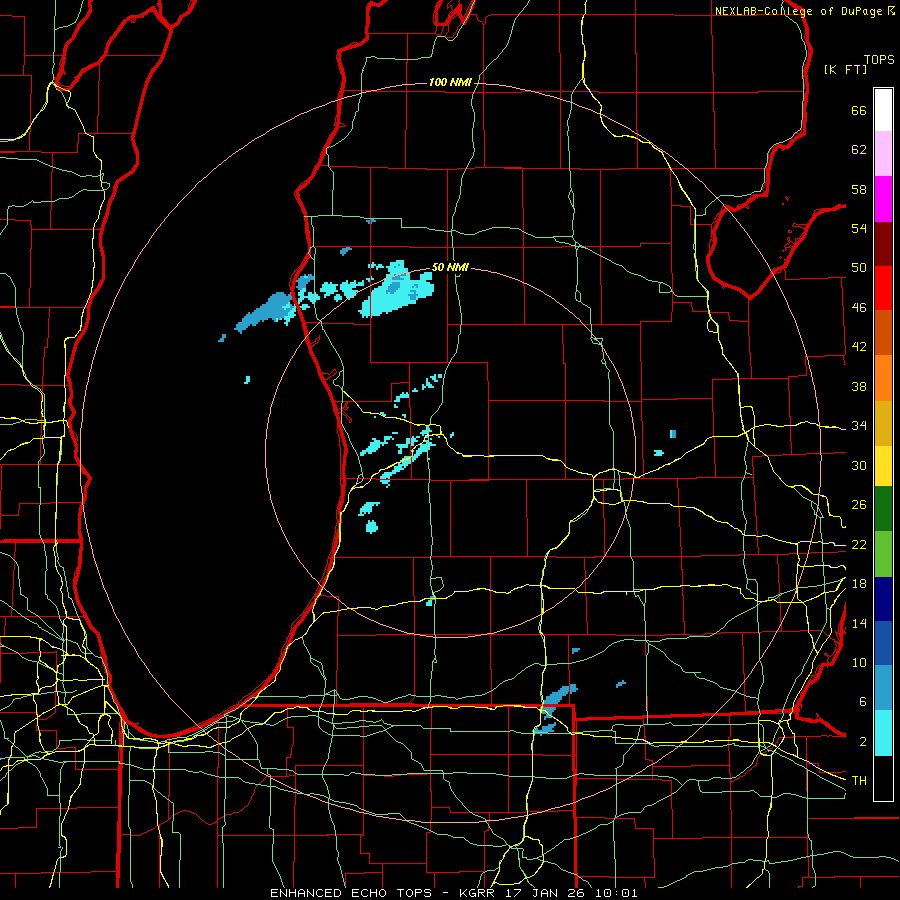Click the "50" value on the legend scale

click(x=859, y=268)
